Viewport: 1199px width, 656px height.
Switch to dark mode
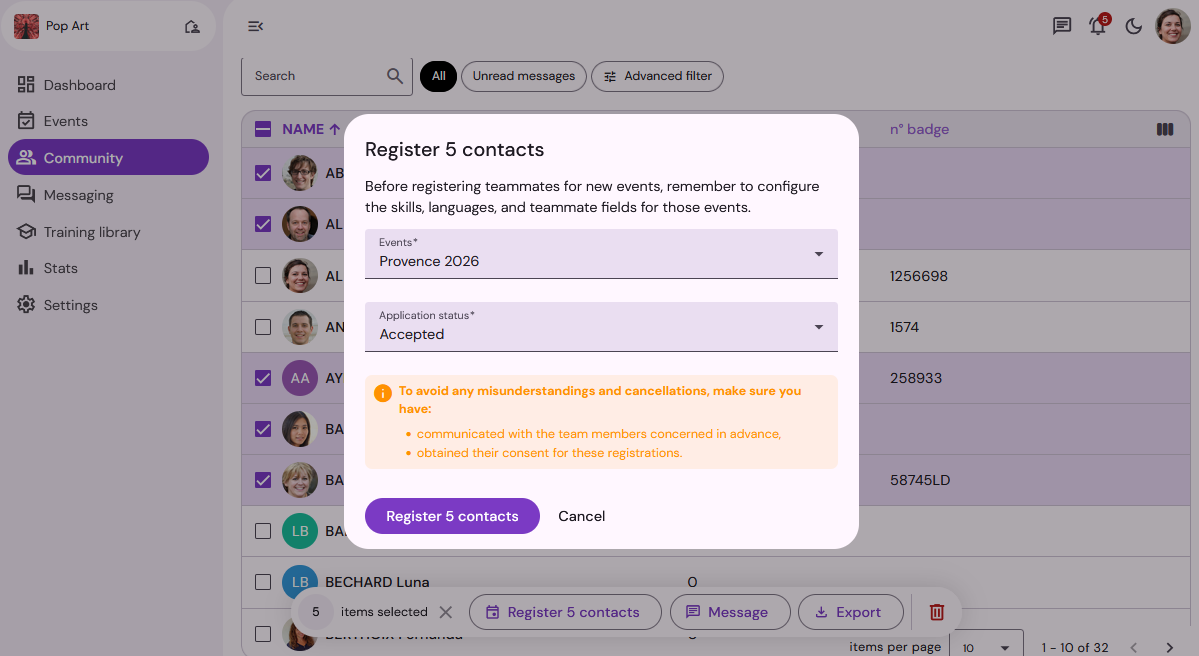1134,26
